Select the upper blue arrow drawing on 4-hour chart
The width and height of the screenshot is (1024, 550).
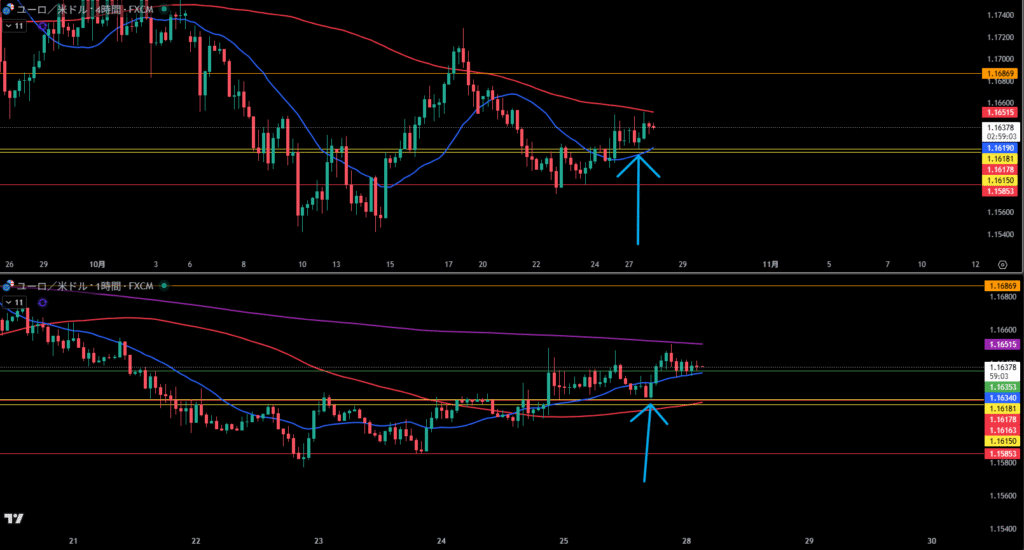(637, 200)
